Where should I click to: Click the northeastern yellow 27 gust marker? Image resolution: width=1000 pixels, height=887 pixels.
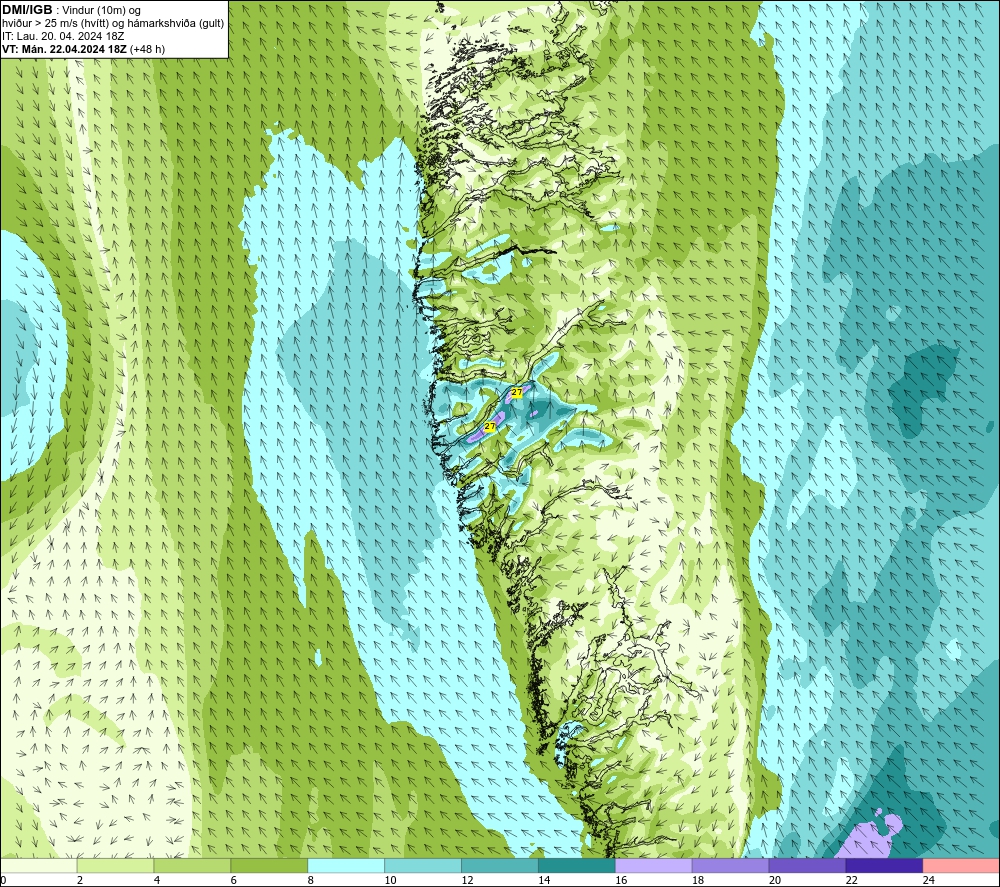(517, 392)
